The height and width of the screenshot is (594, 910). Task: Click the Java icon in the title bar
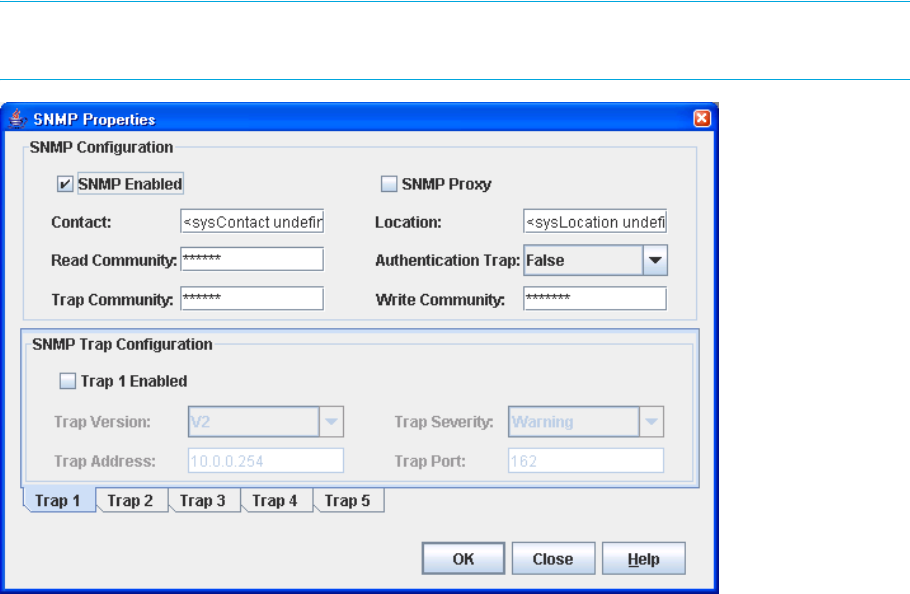[17, 119]
